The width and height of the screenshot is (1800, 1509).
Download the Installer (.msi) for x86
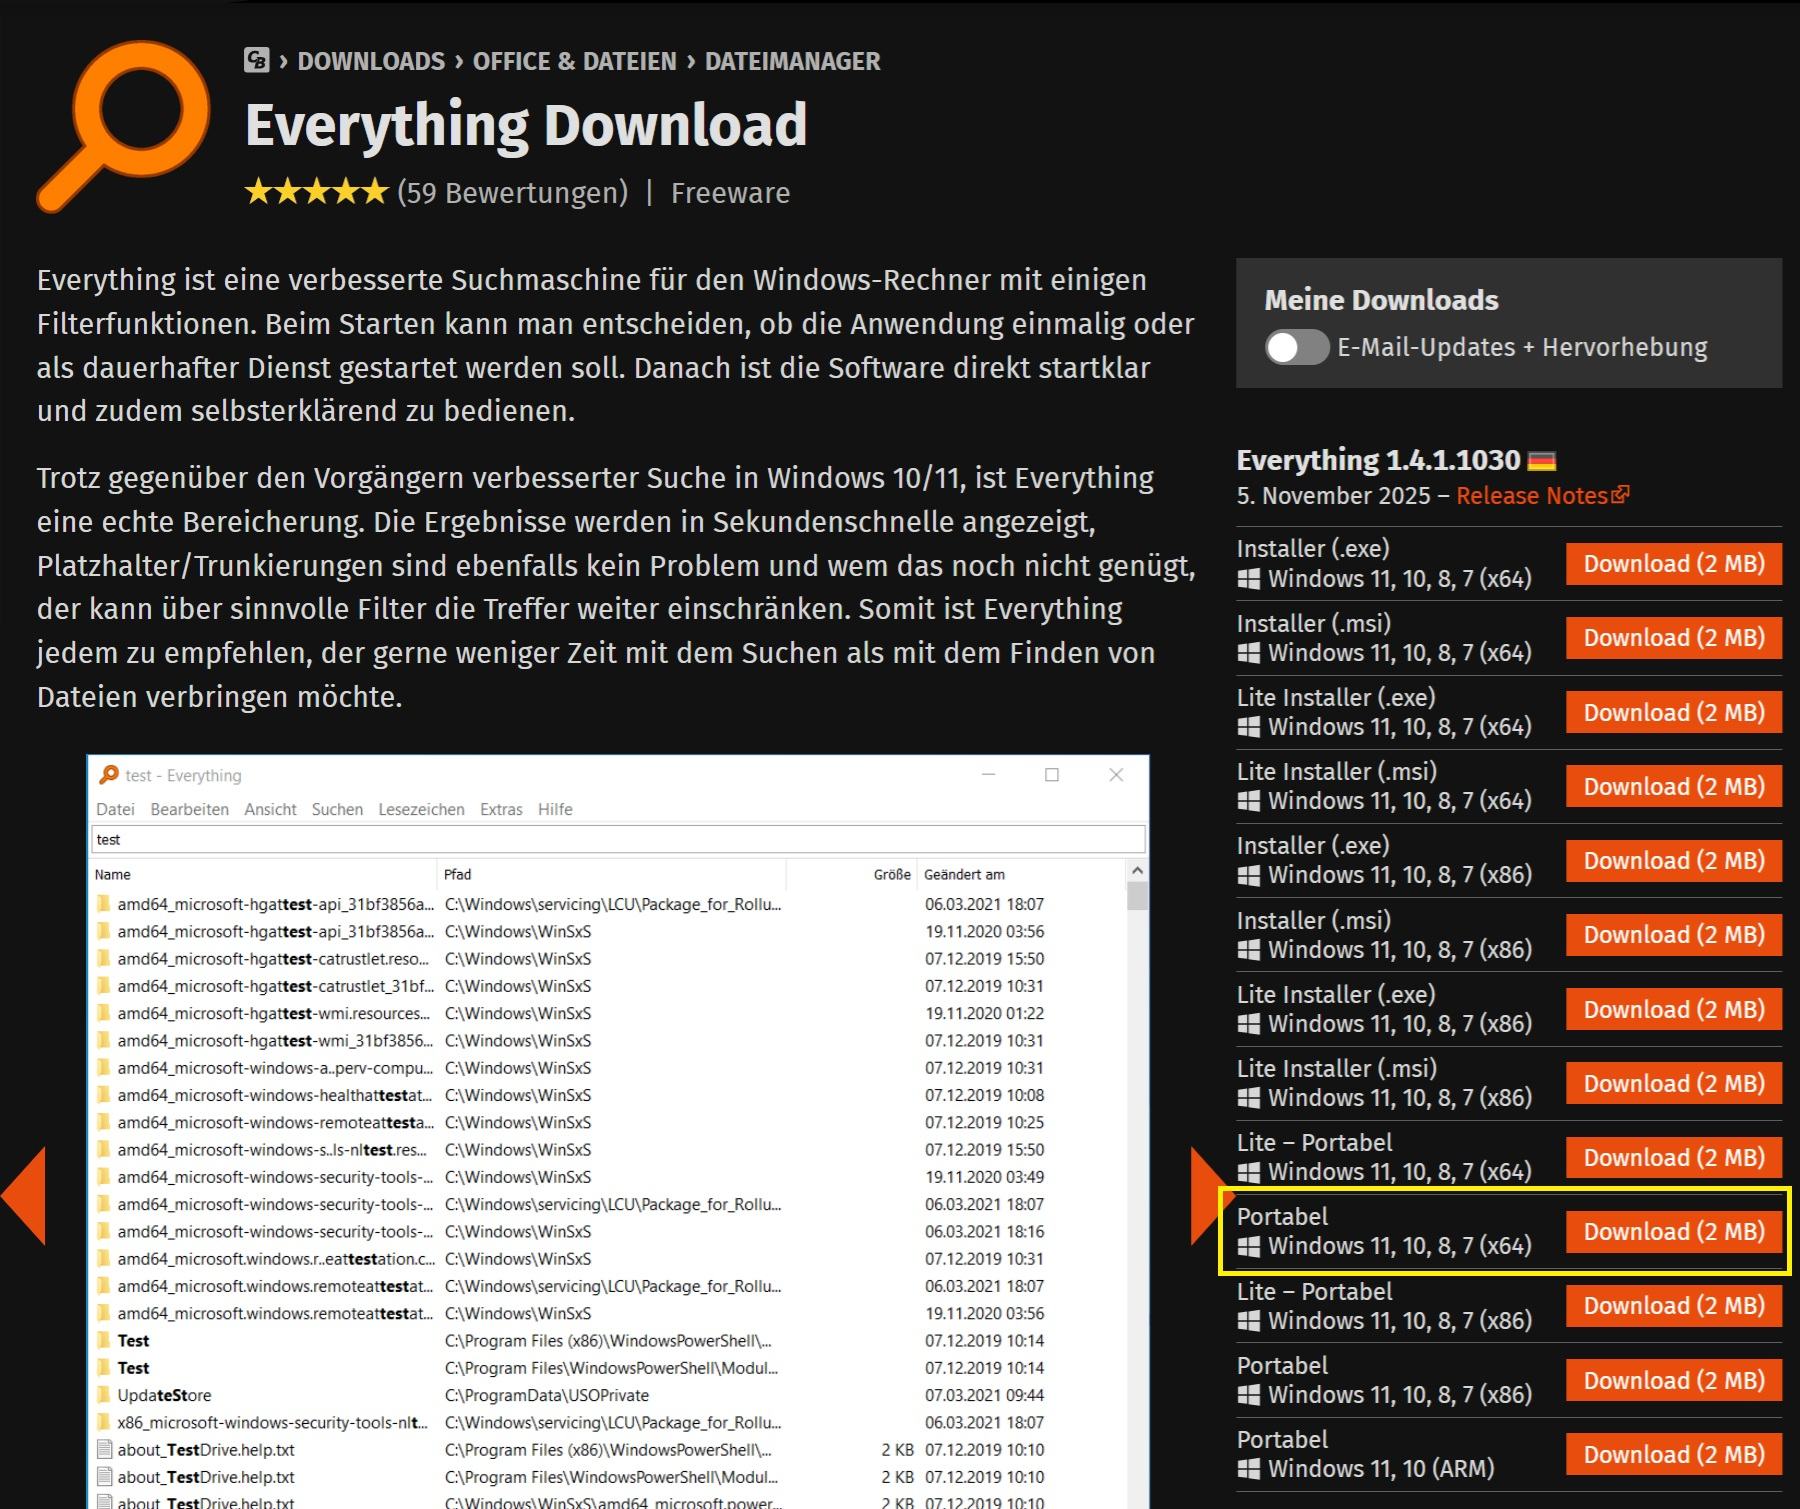(1674, 935)
